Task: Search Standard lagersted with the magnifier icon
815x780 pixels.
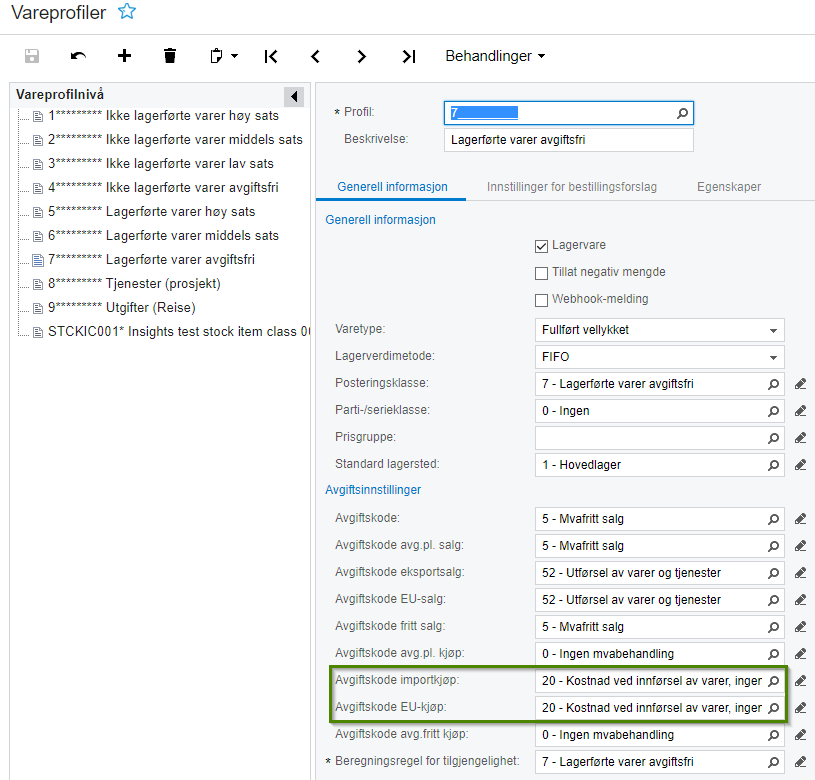Action: pyautogui.click(x=773, y=465)
